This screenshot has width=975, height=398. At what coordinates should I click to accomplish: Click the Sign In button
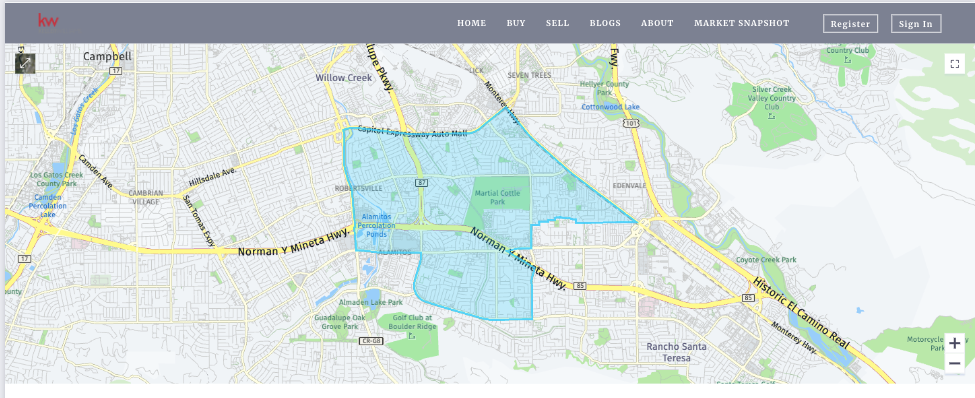click(x=916, y=24)
